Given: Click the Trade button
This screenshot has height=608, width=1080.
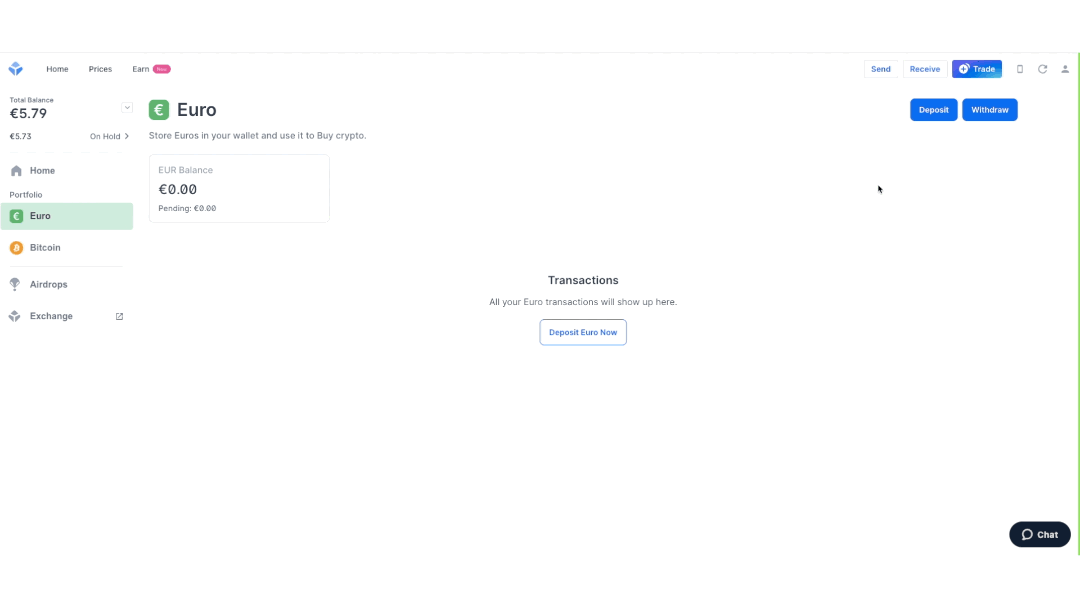Looking at the screenshot, I should pyautogui.click(x=977, y=69).
